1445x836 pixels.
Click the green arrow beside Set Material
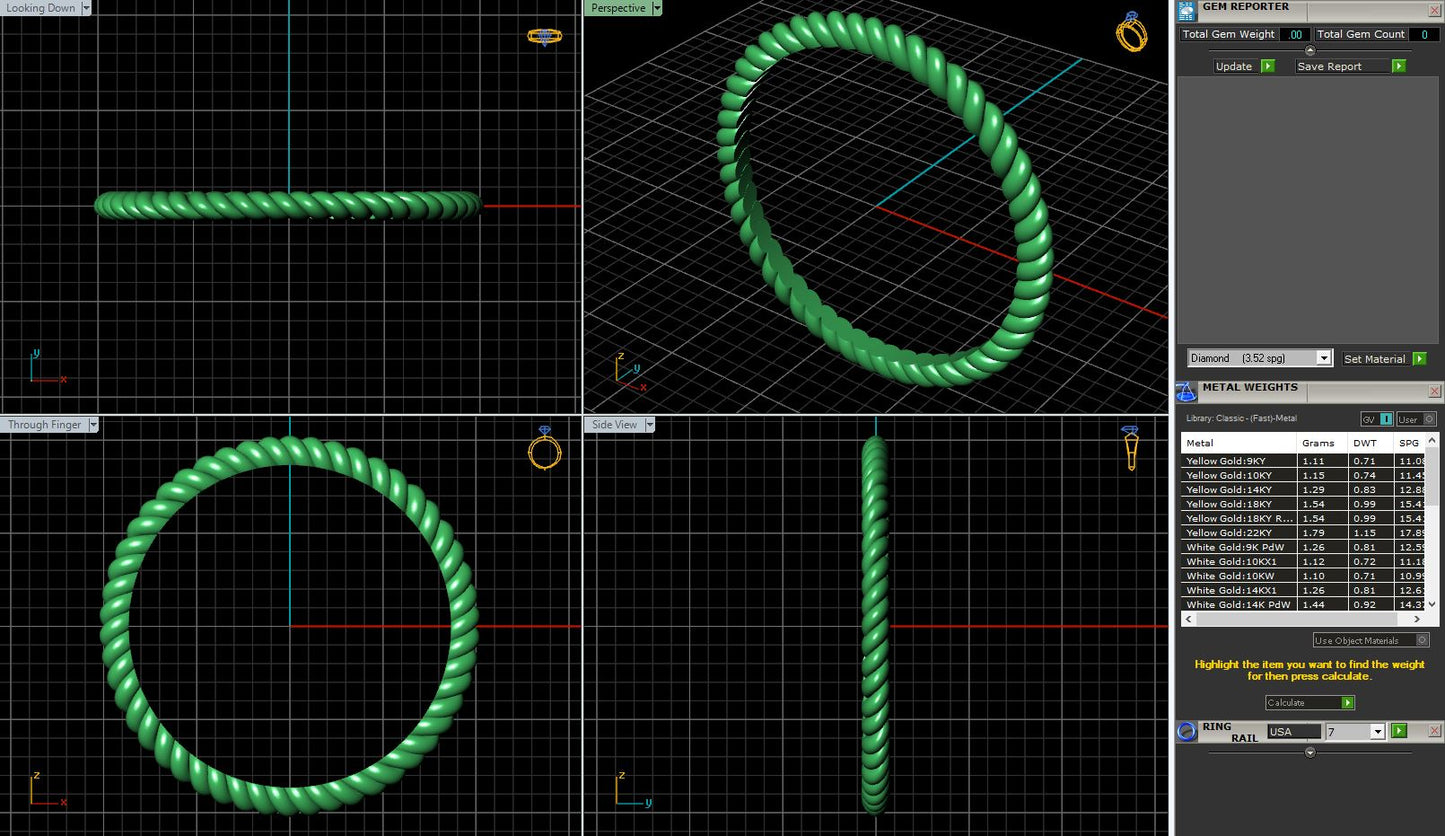(1421, 358)
